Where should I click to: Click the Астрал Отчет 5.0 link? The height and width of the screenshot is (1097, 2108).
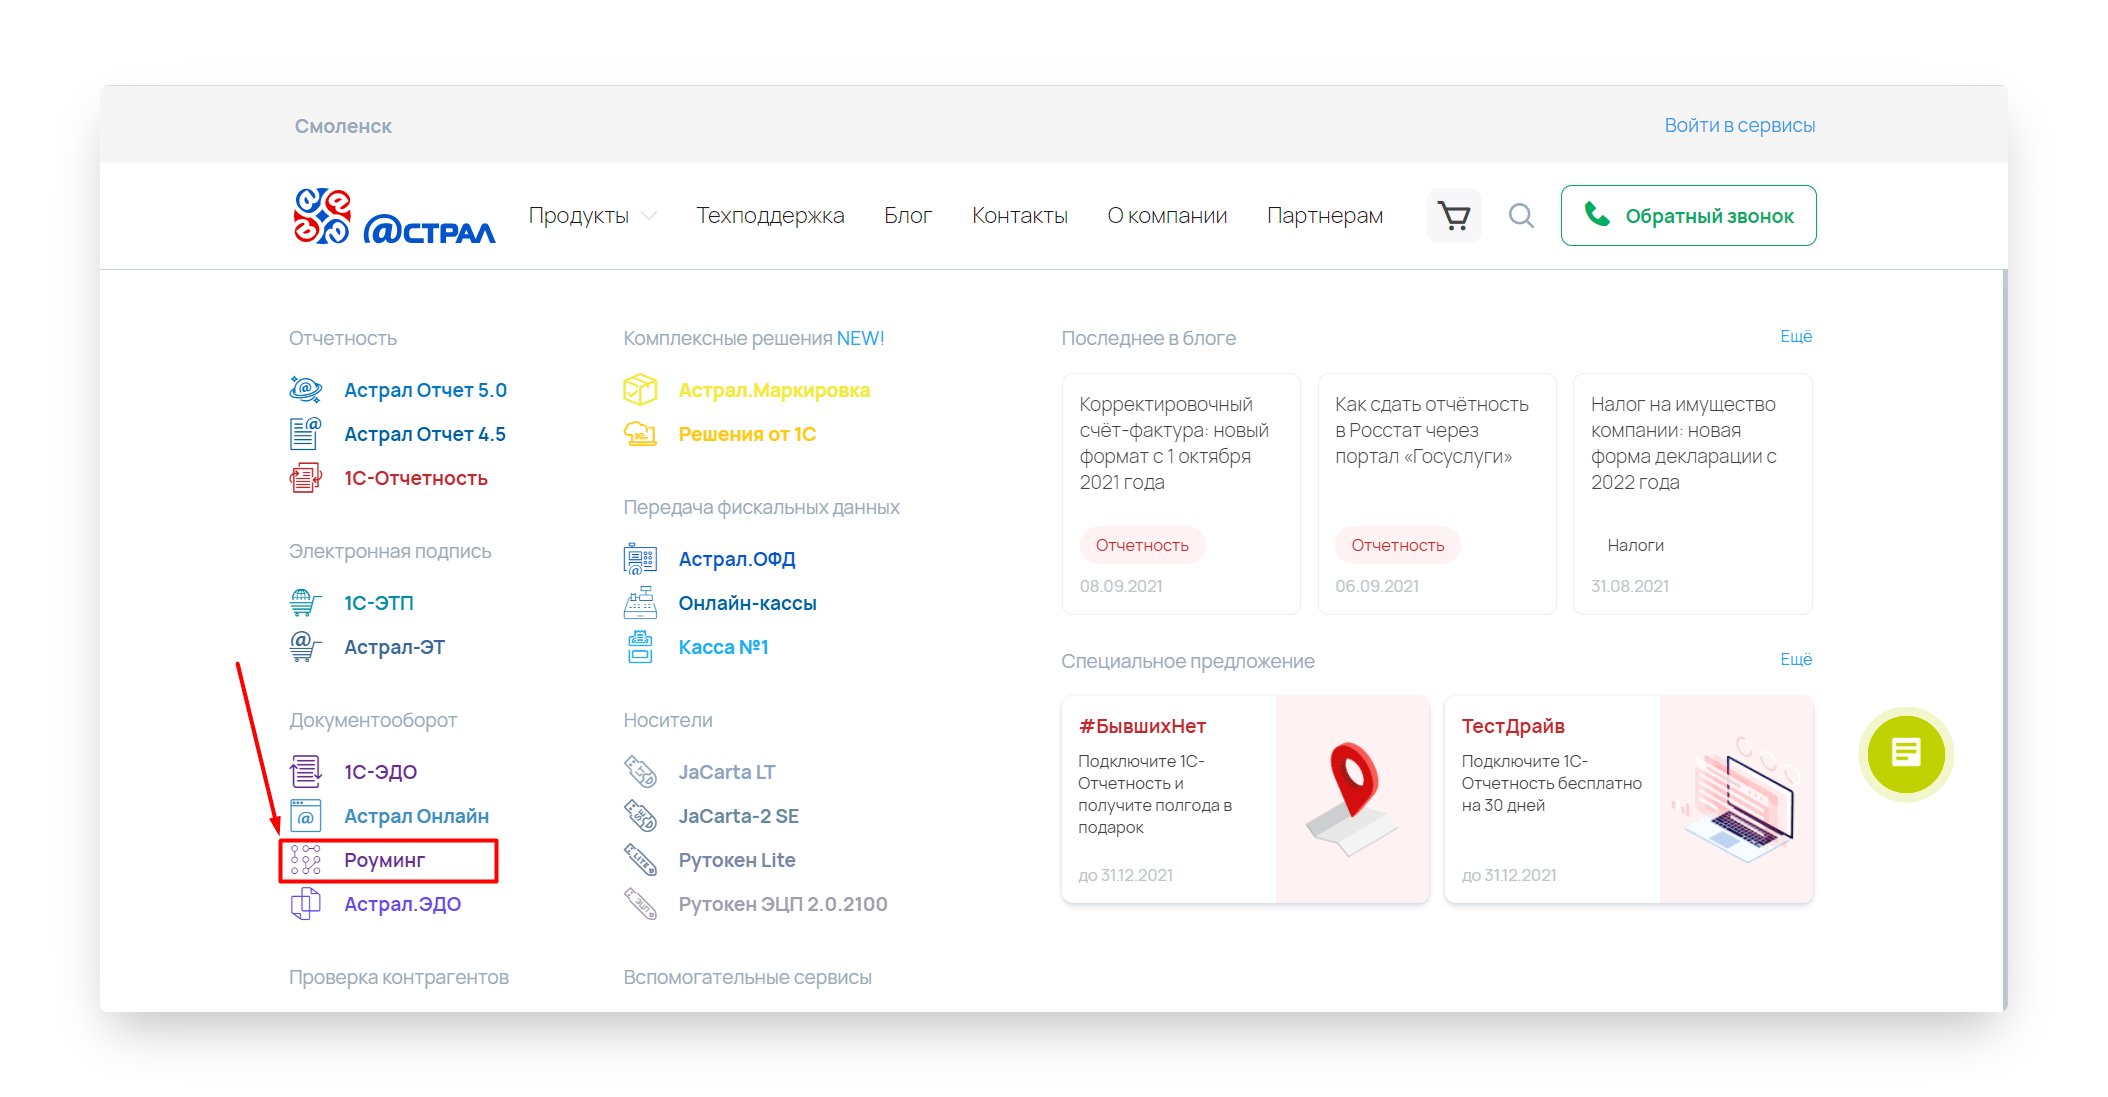pos(425,389)
